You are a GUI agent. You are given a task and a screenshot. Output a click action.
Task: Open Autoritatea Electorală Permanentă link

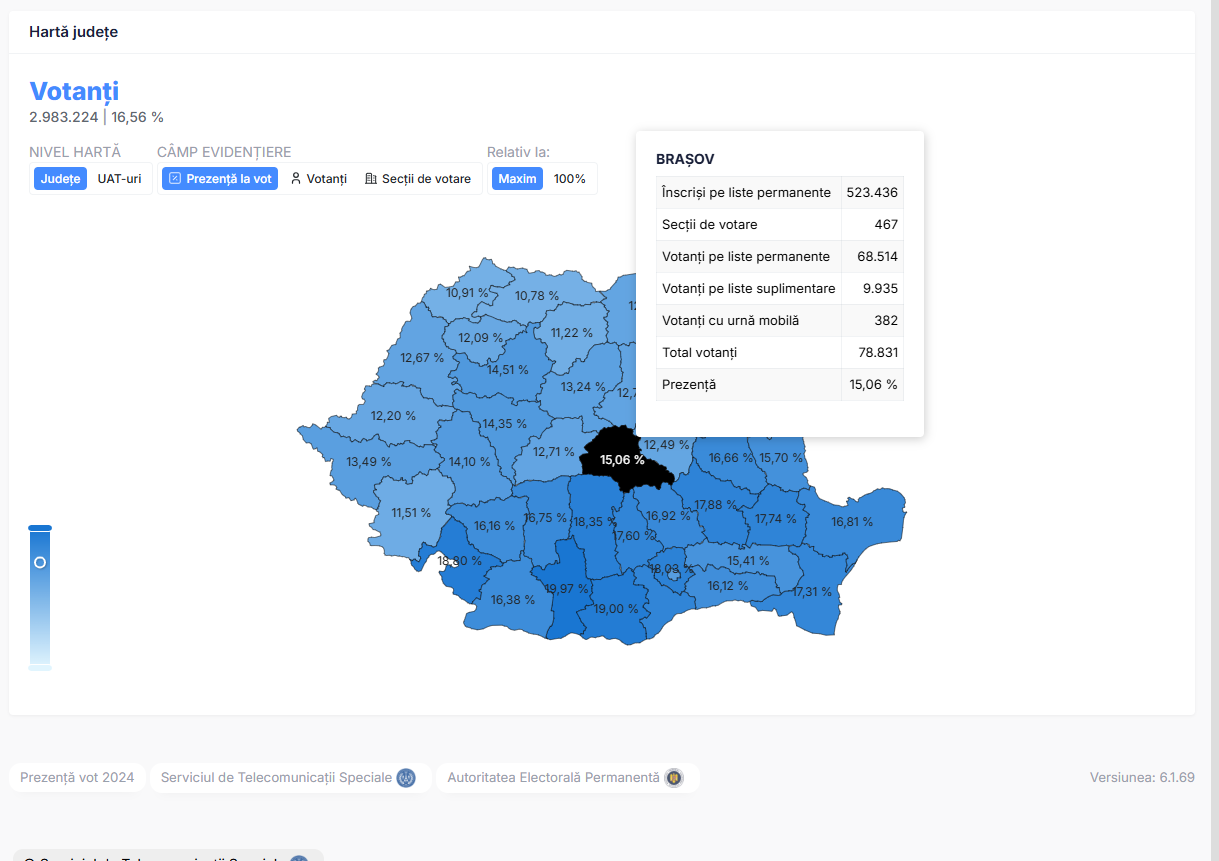pyautogui.click(x=567, y=777)
